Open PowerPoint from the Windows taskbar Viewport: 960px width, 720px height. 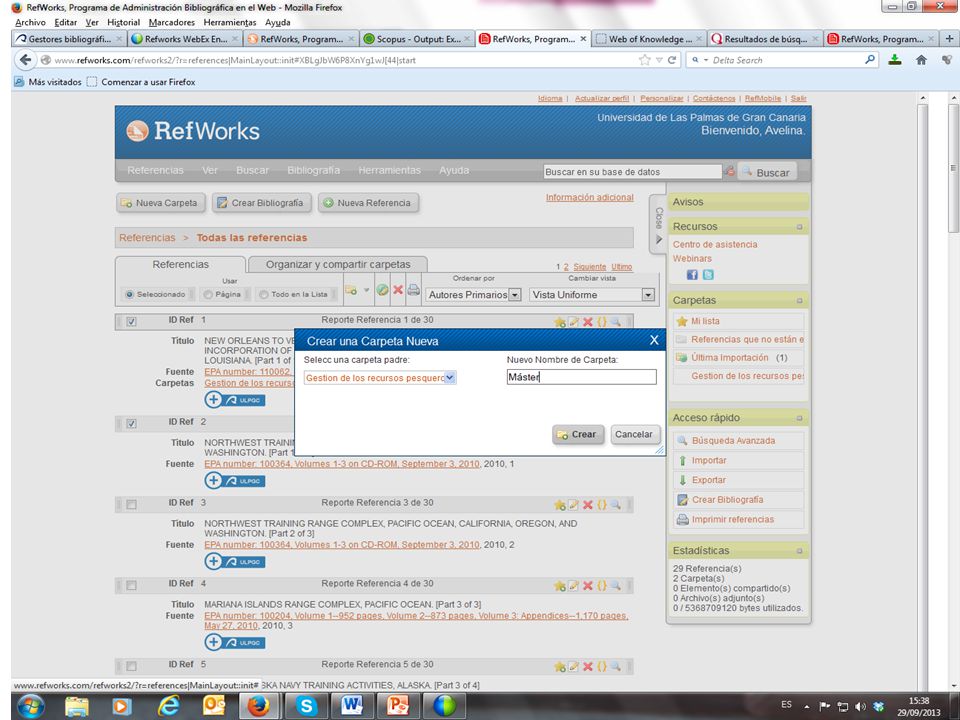(x=398, y=706)
